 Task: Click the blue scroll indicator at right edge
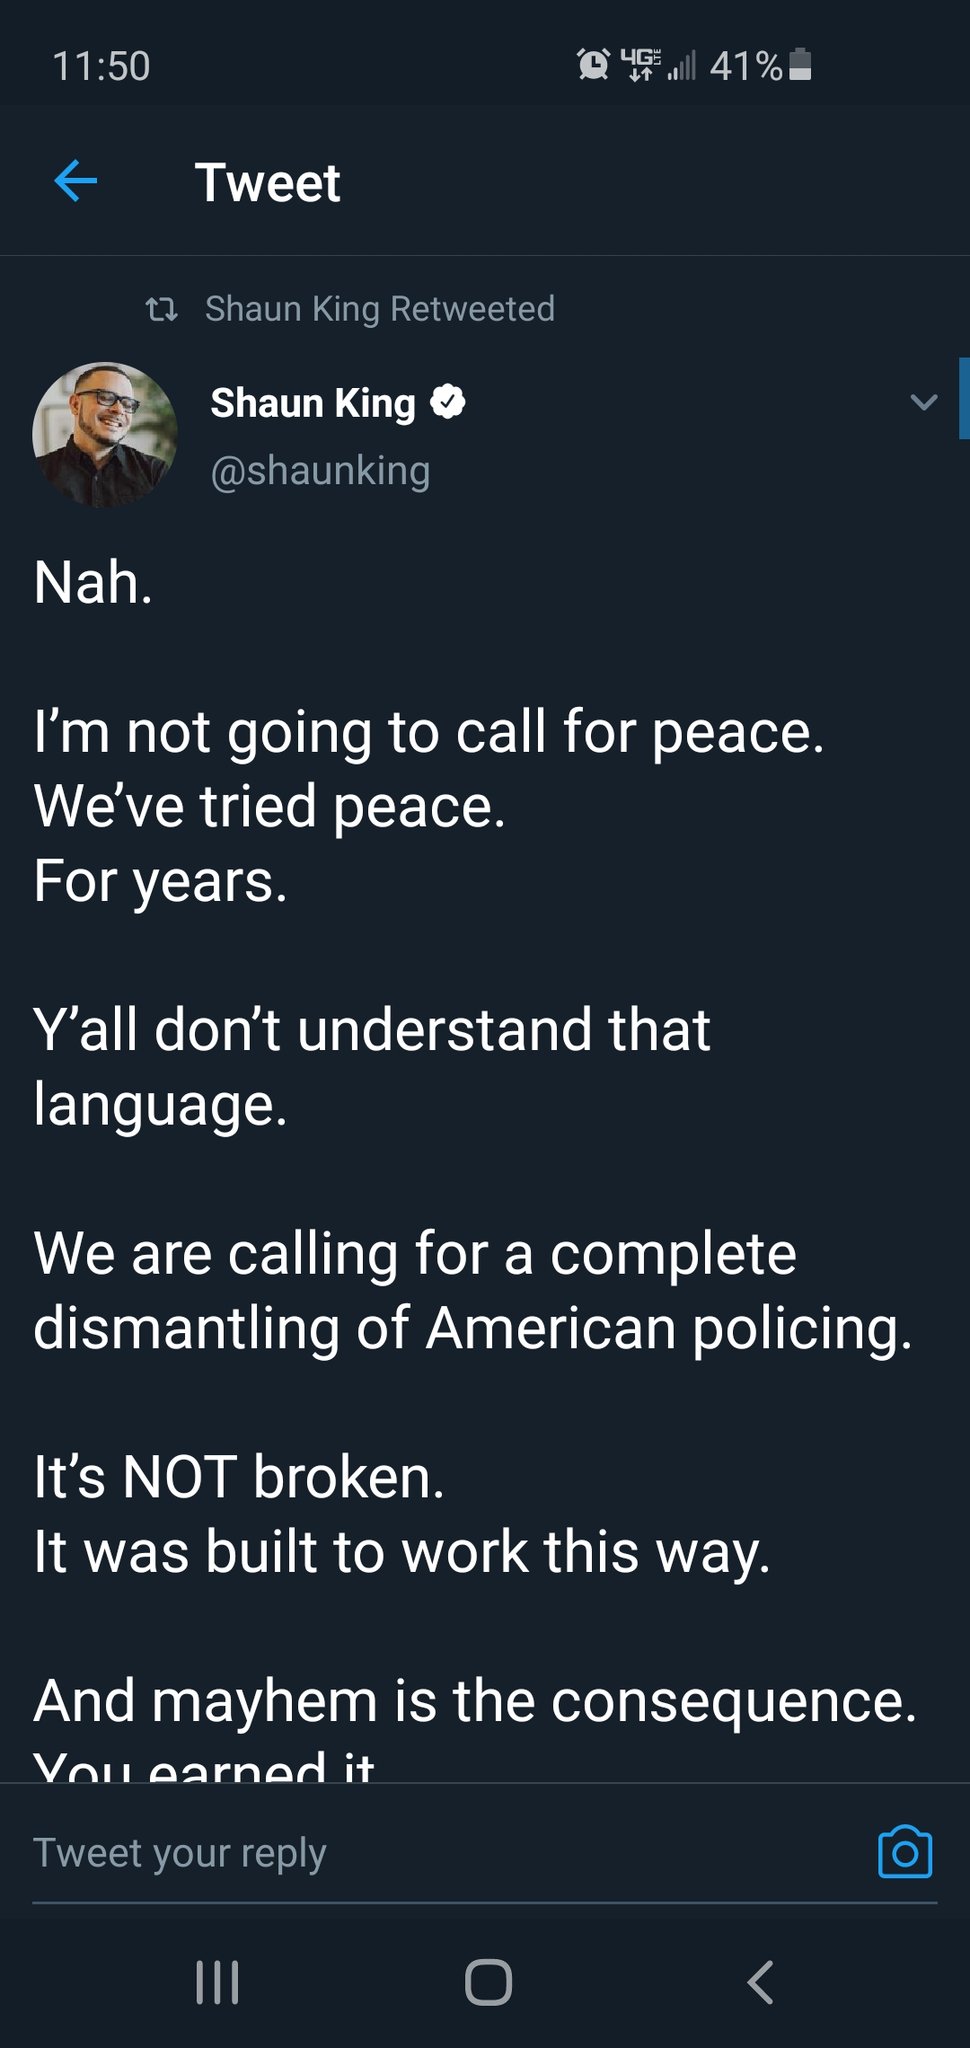click(x=964, y=398)
